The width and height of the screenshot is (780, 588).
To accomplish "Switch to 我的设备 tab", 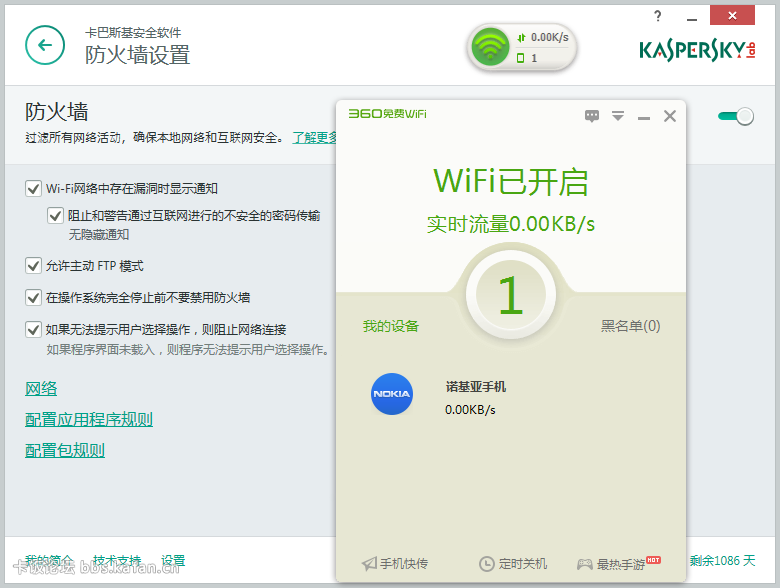I will 391,326.
